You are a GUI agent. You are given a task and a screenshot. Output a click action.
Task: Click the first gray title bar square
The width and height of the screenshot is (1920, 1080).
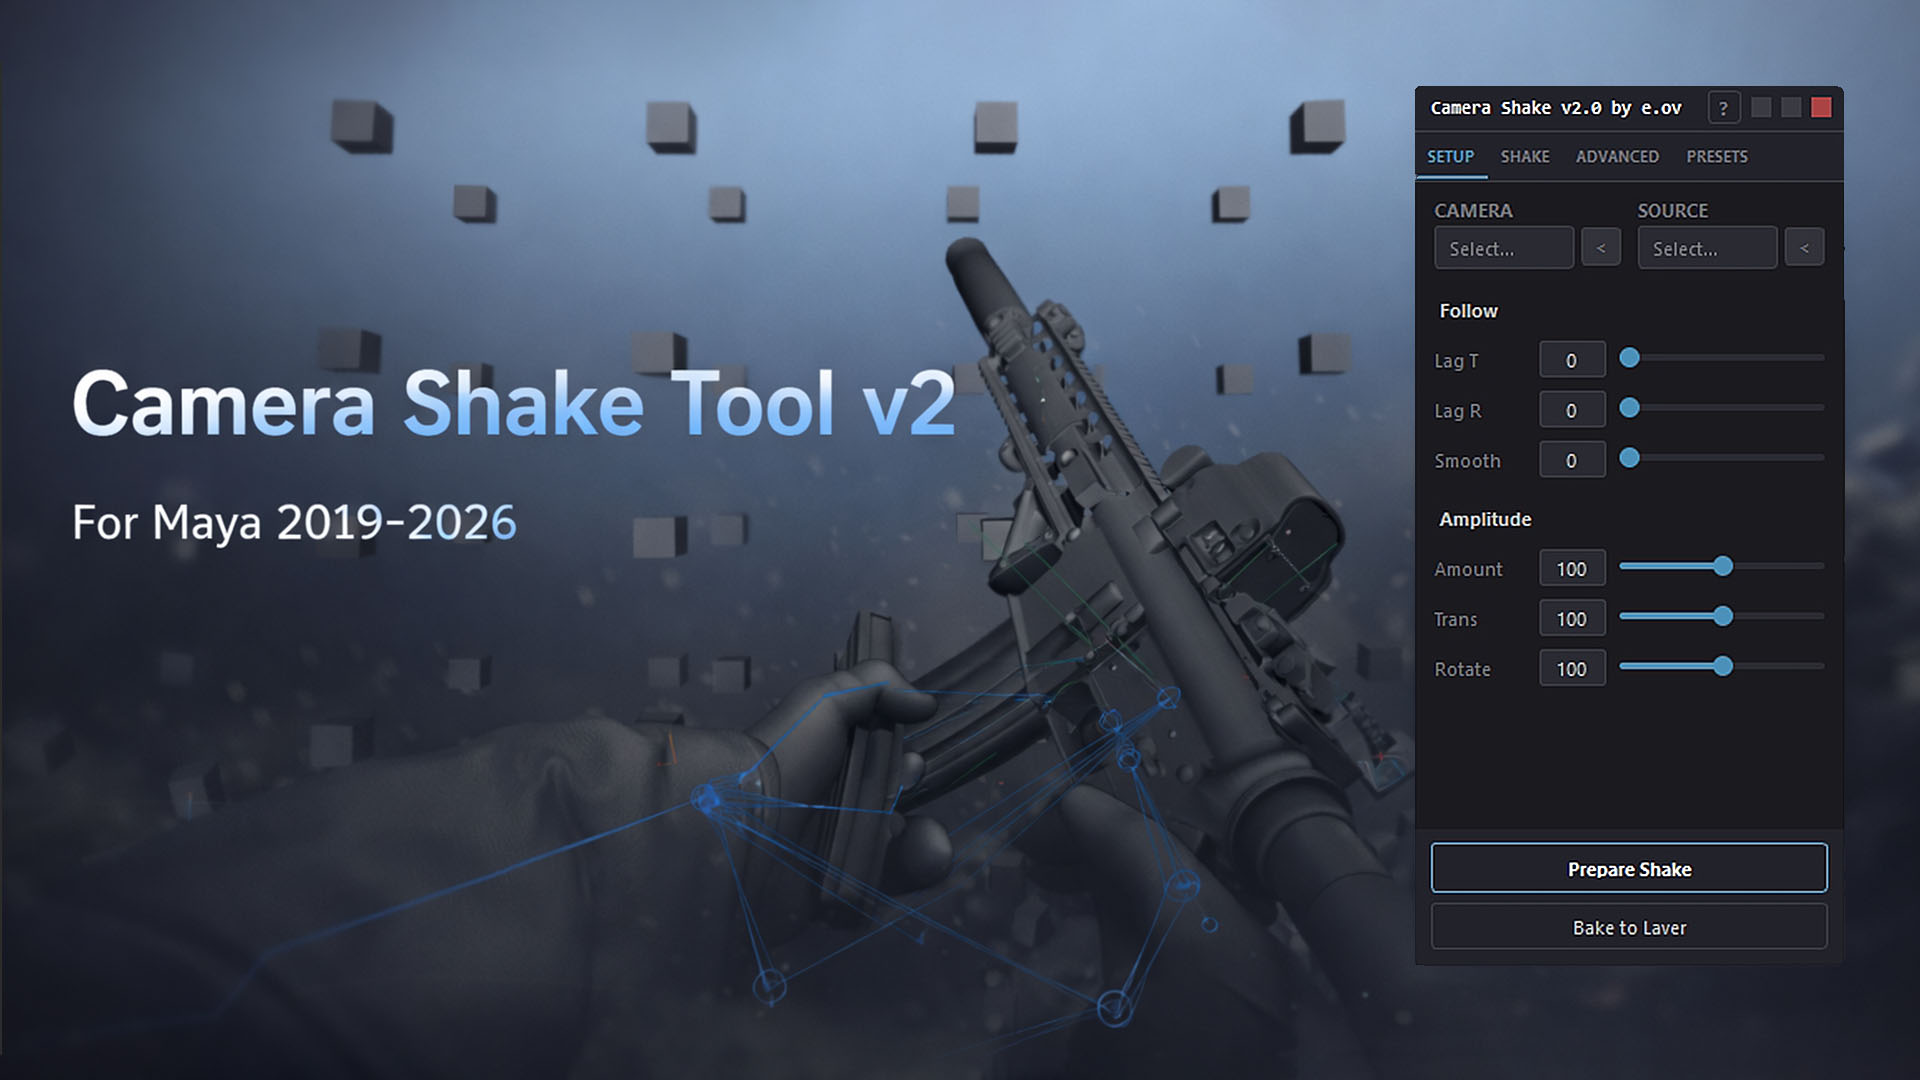pos(1761,108)
